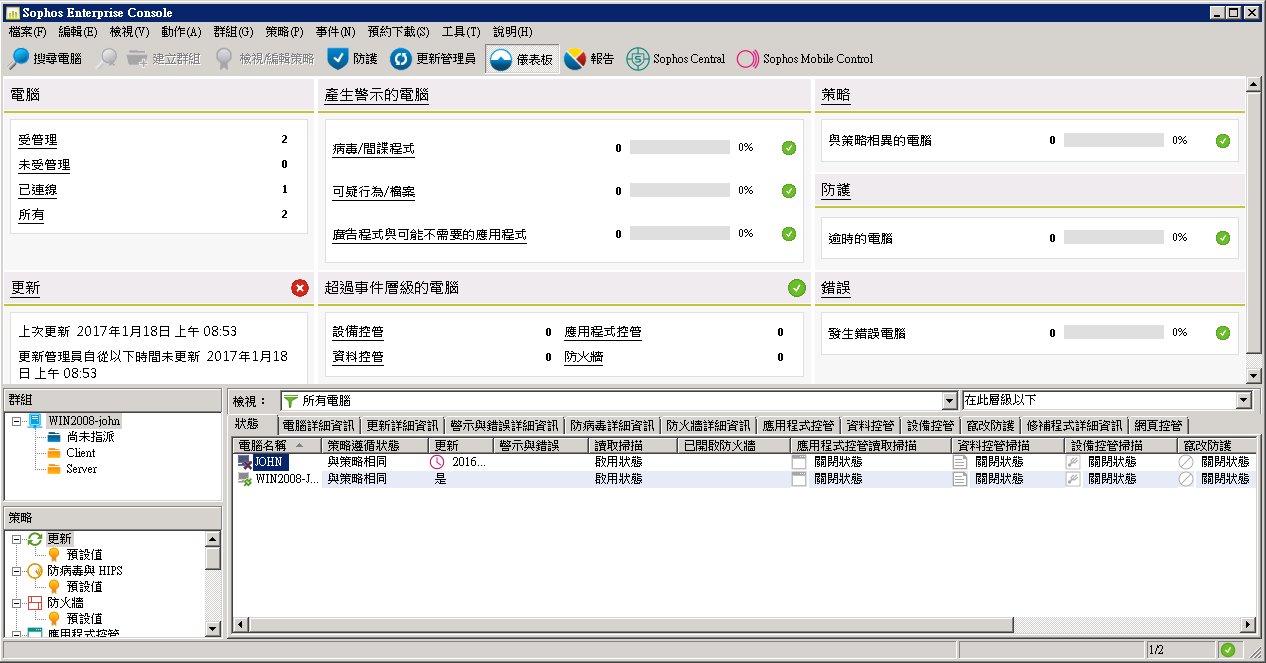Open the 動作(A) menu

[x=181, y=32]
